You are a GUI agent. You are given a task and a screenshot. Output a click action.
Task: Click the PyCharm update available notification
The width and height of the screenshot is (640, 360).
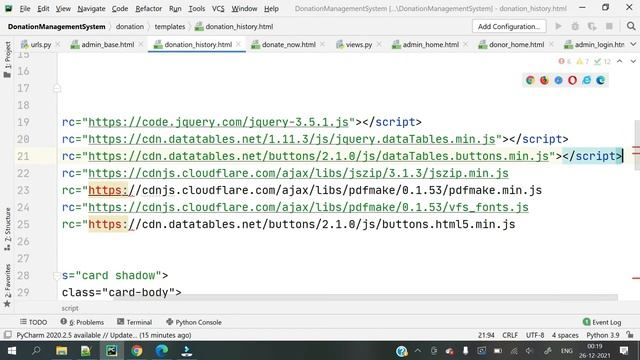(x=104, y=335)
